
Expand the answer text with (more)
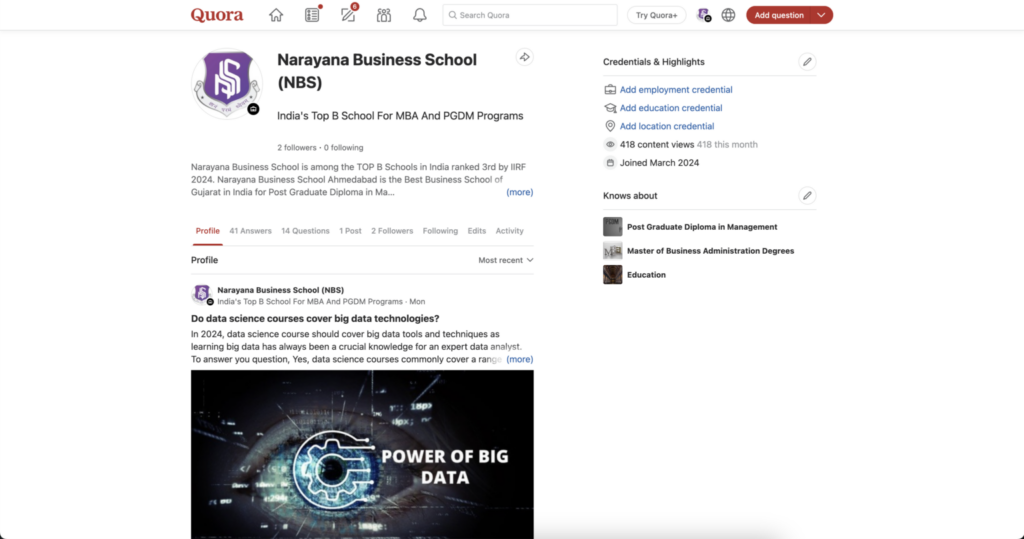pos(520,359)
